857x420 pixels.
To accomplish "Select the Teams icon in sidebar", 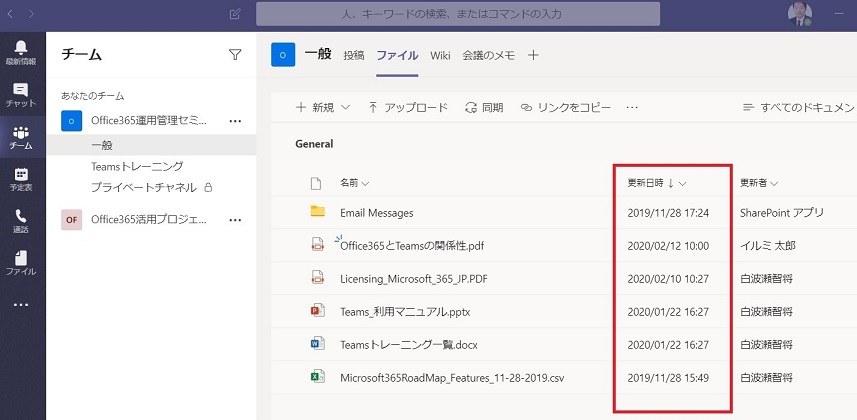I will (x=21, y=137).
